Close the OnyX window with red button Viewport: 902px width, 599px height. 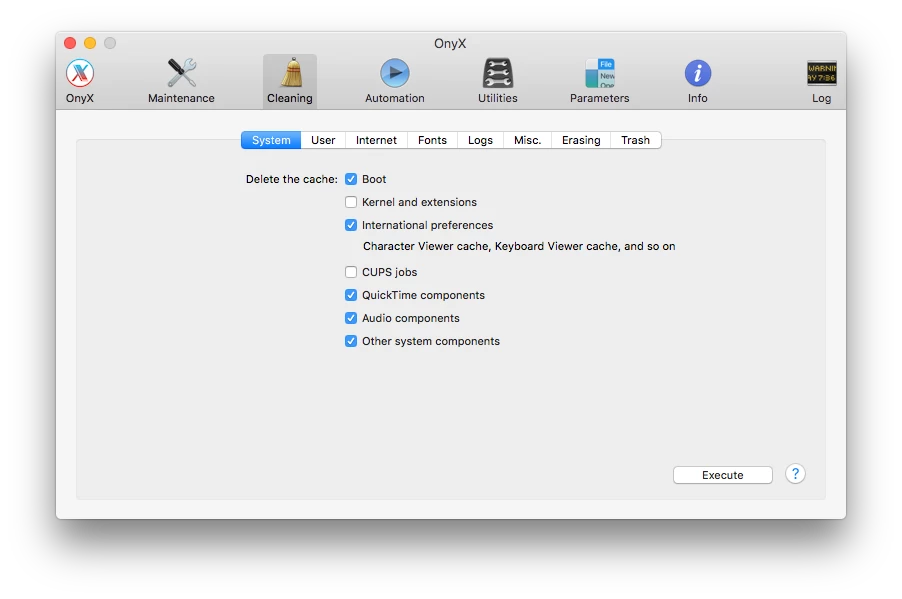(70, 43)
